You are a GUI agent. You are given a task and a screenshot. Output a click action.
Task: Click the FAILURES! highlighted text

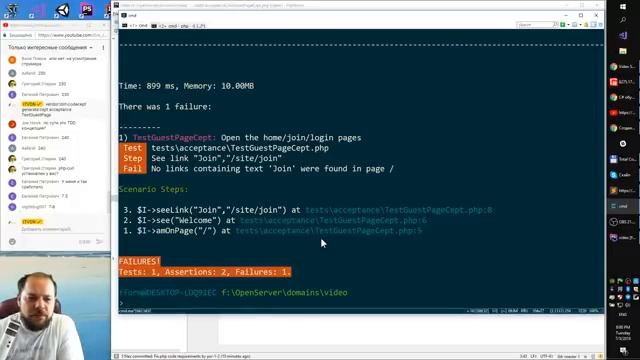(x=140, y=261)
